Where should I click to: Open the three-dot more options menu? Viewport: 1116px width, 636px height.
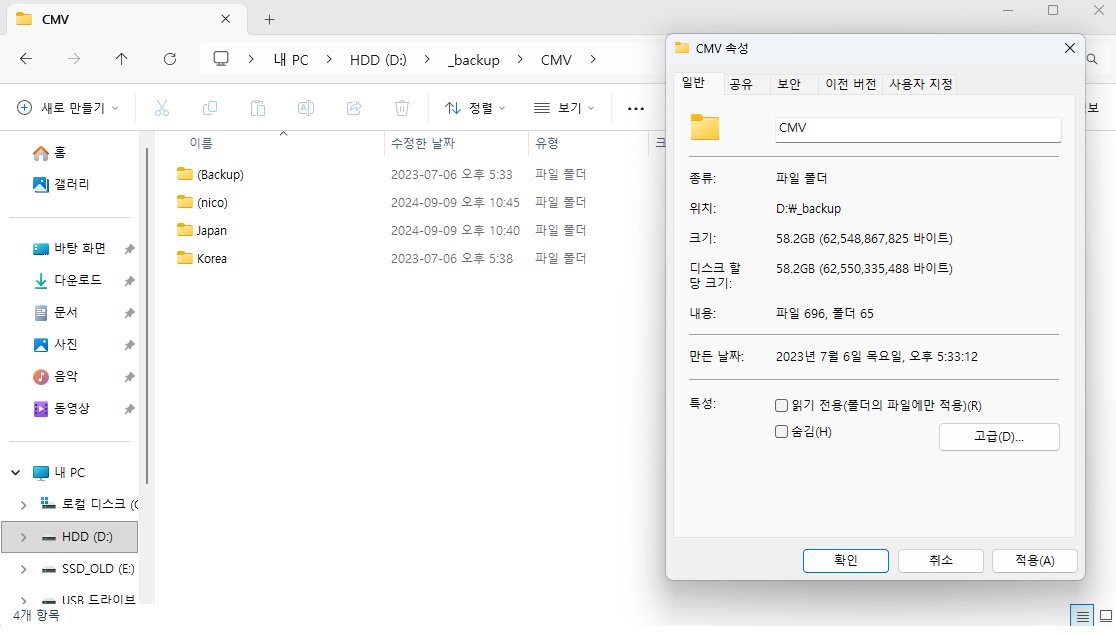click(636, 109)
